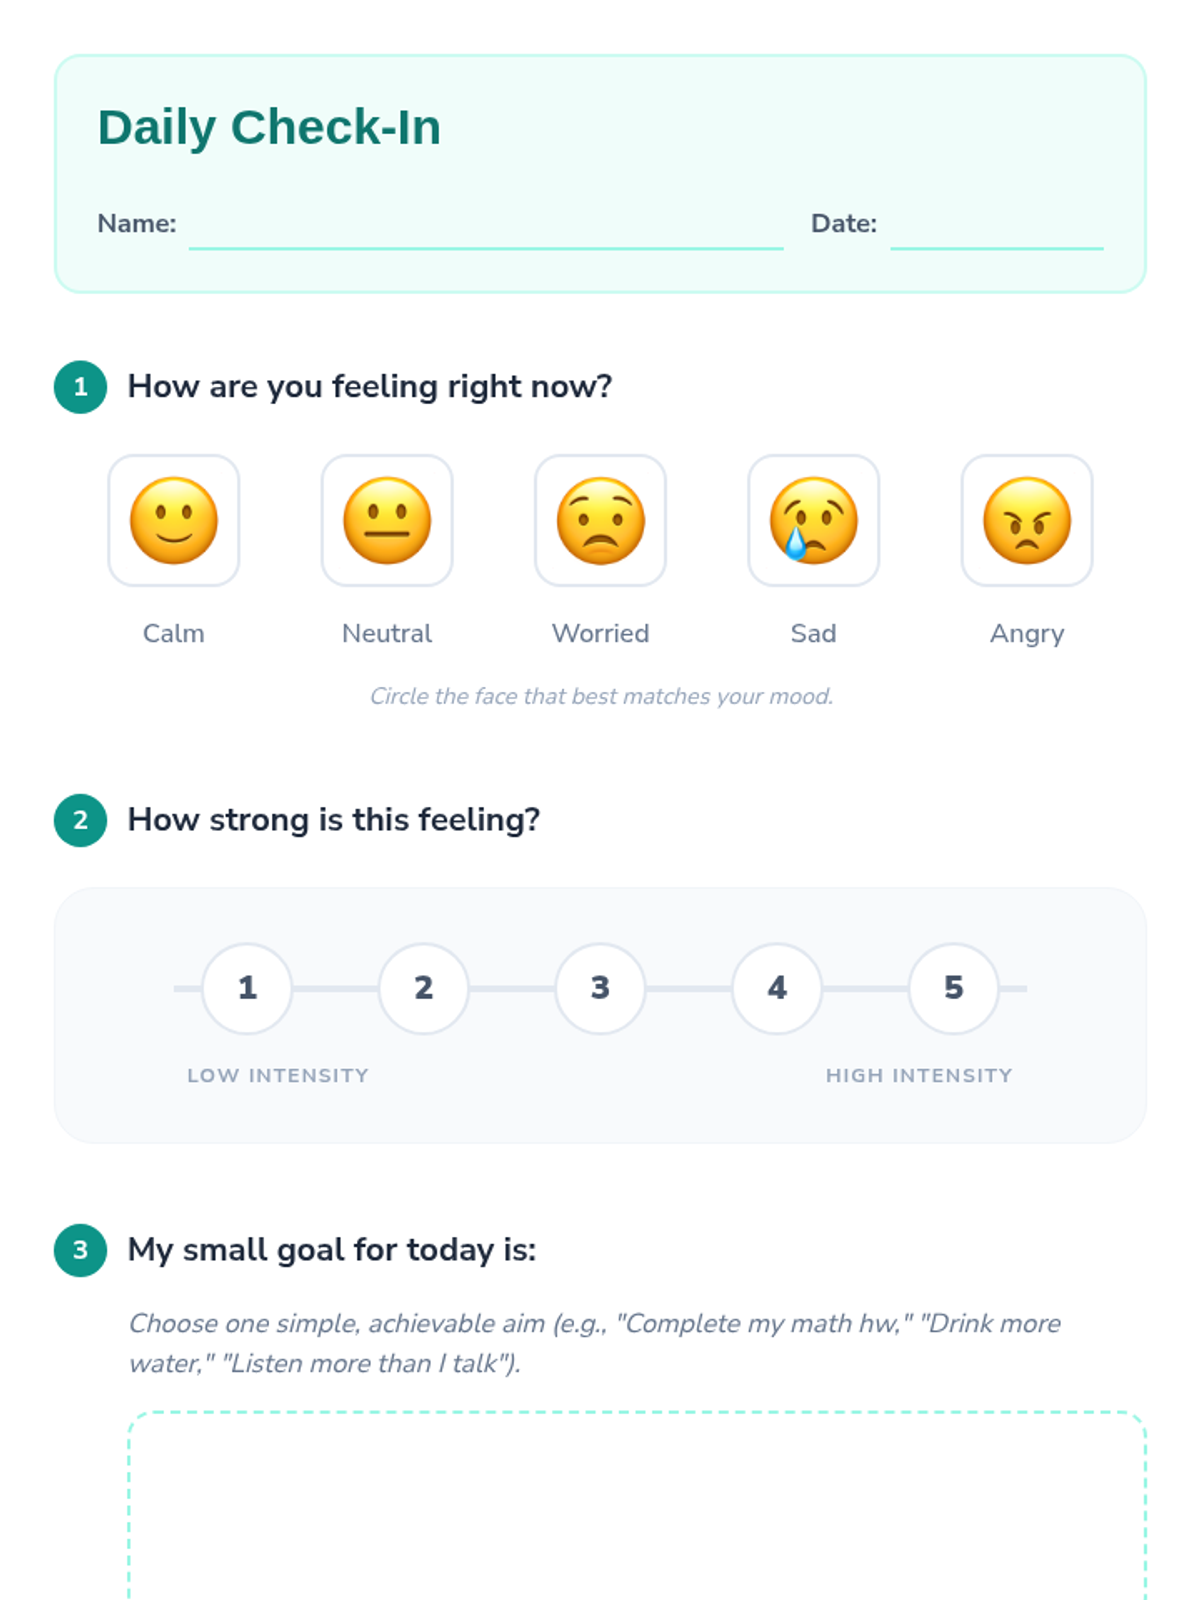Click the Angry label text
1200x1600 pixels.
(x=1027, y=634)
